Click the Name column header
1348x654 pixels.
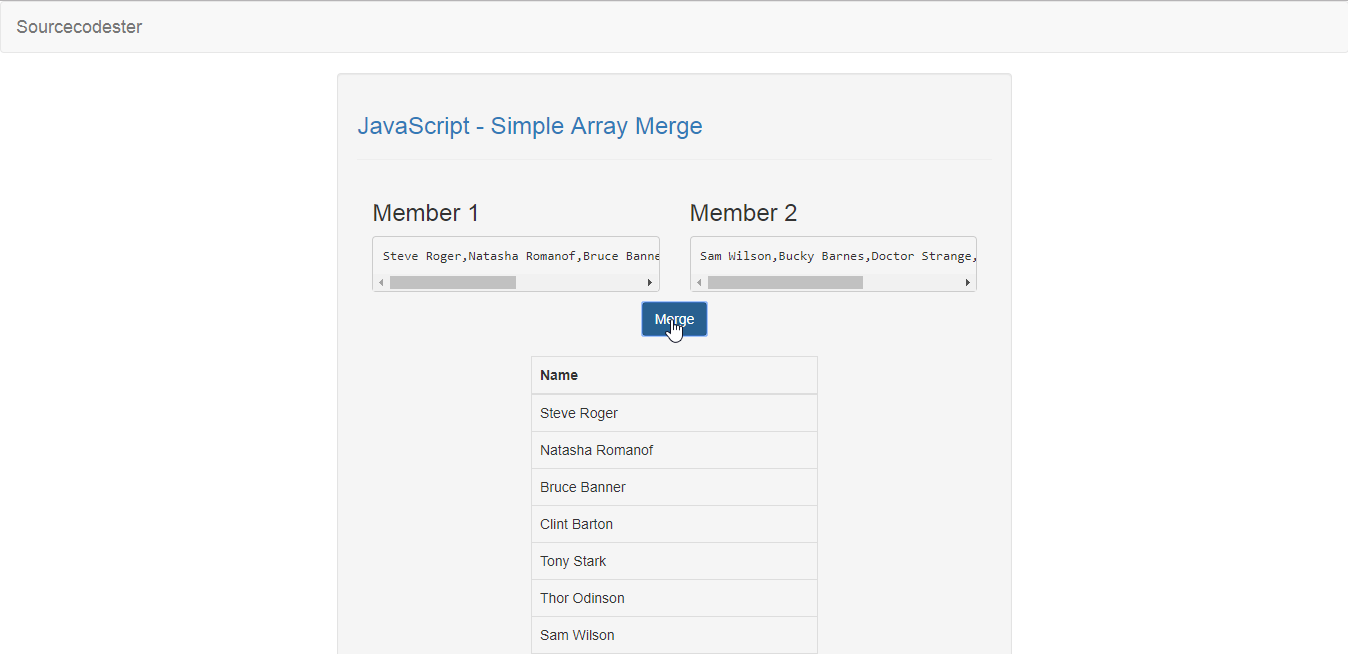click(x=674, y=375)
